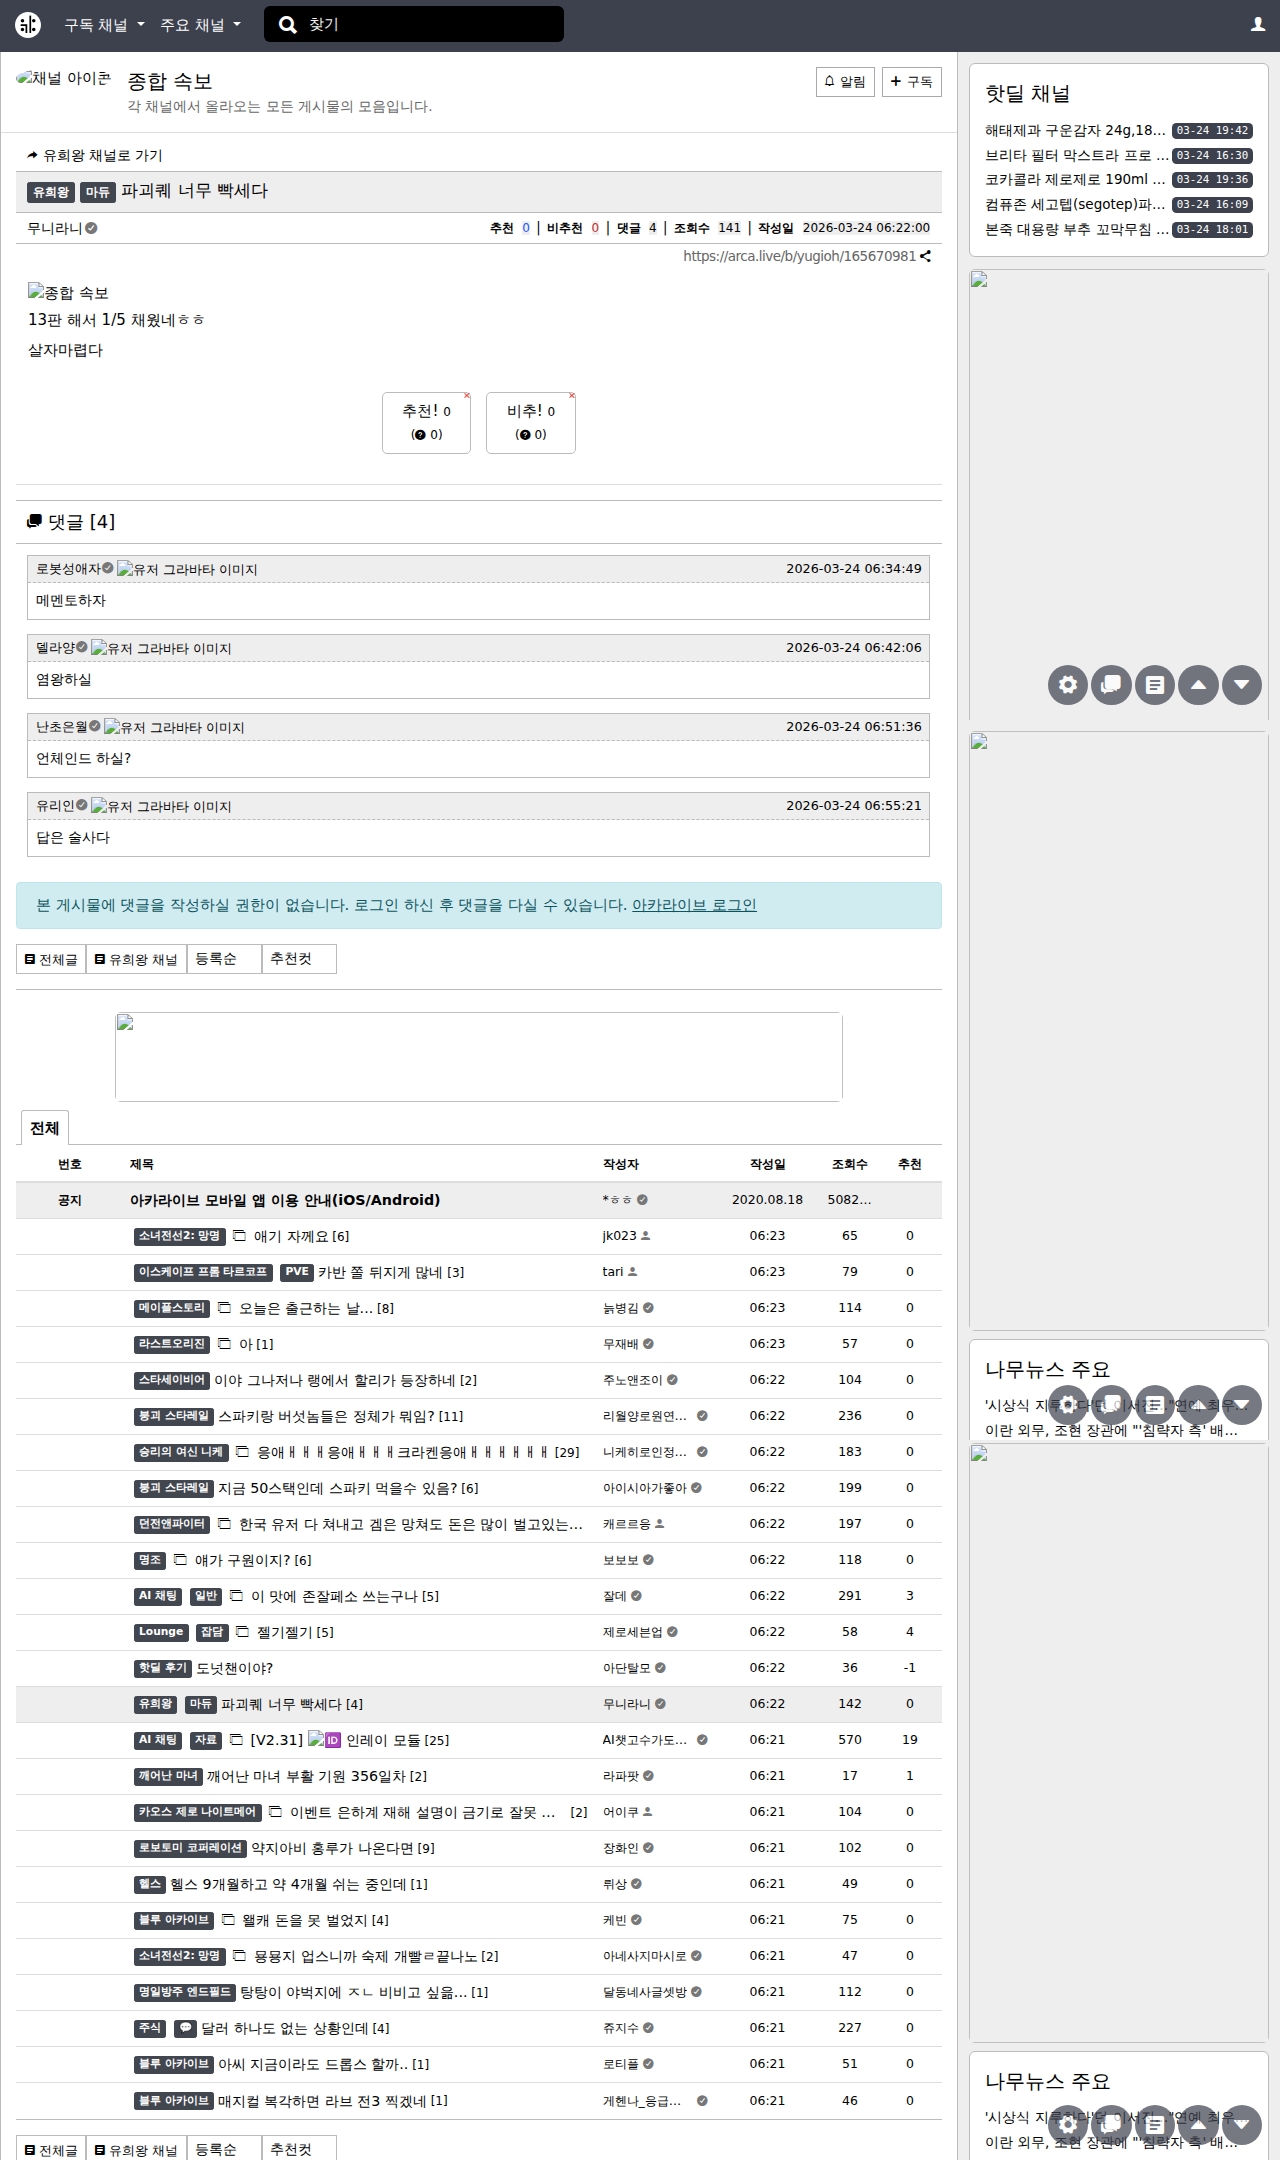Click the 유희왕 badge in the post title bar
Screen dimensions: 1280x2160
(51, 192)
